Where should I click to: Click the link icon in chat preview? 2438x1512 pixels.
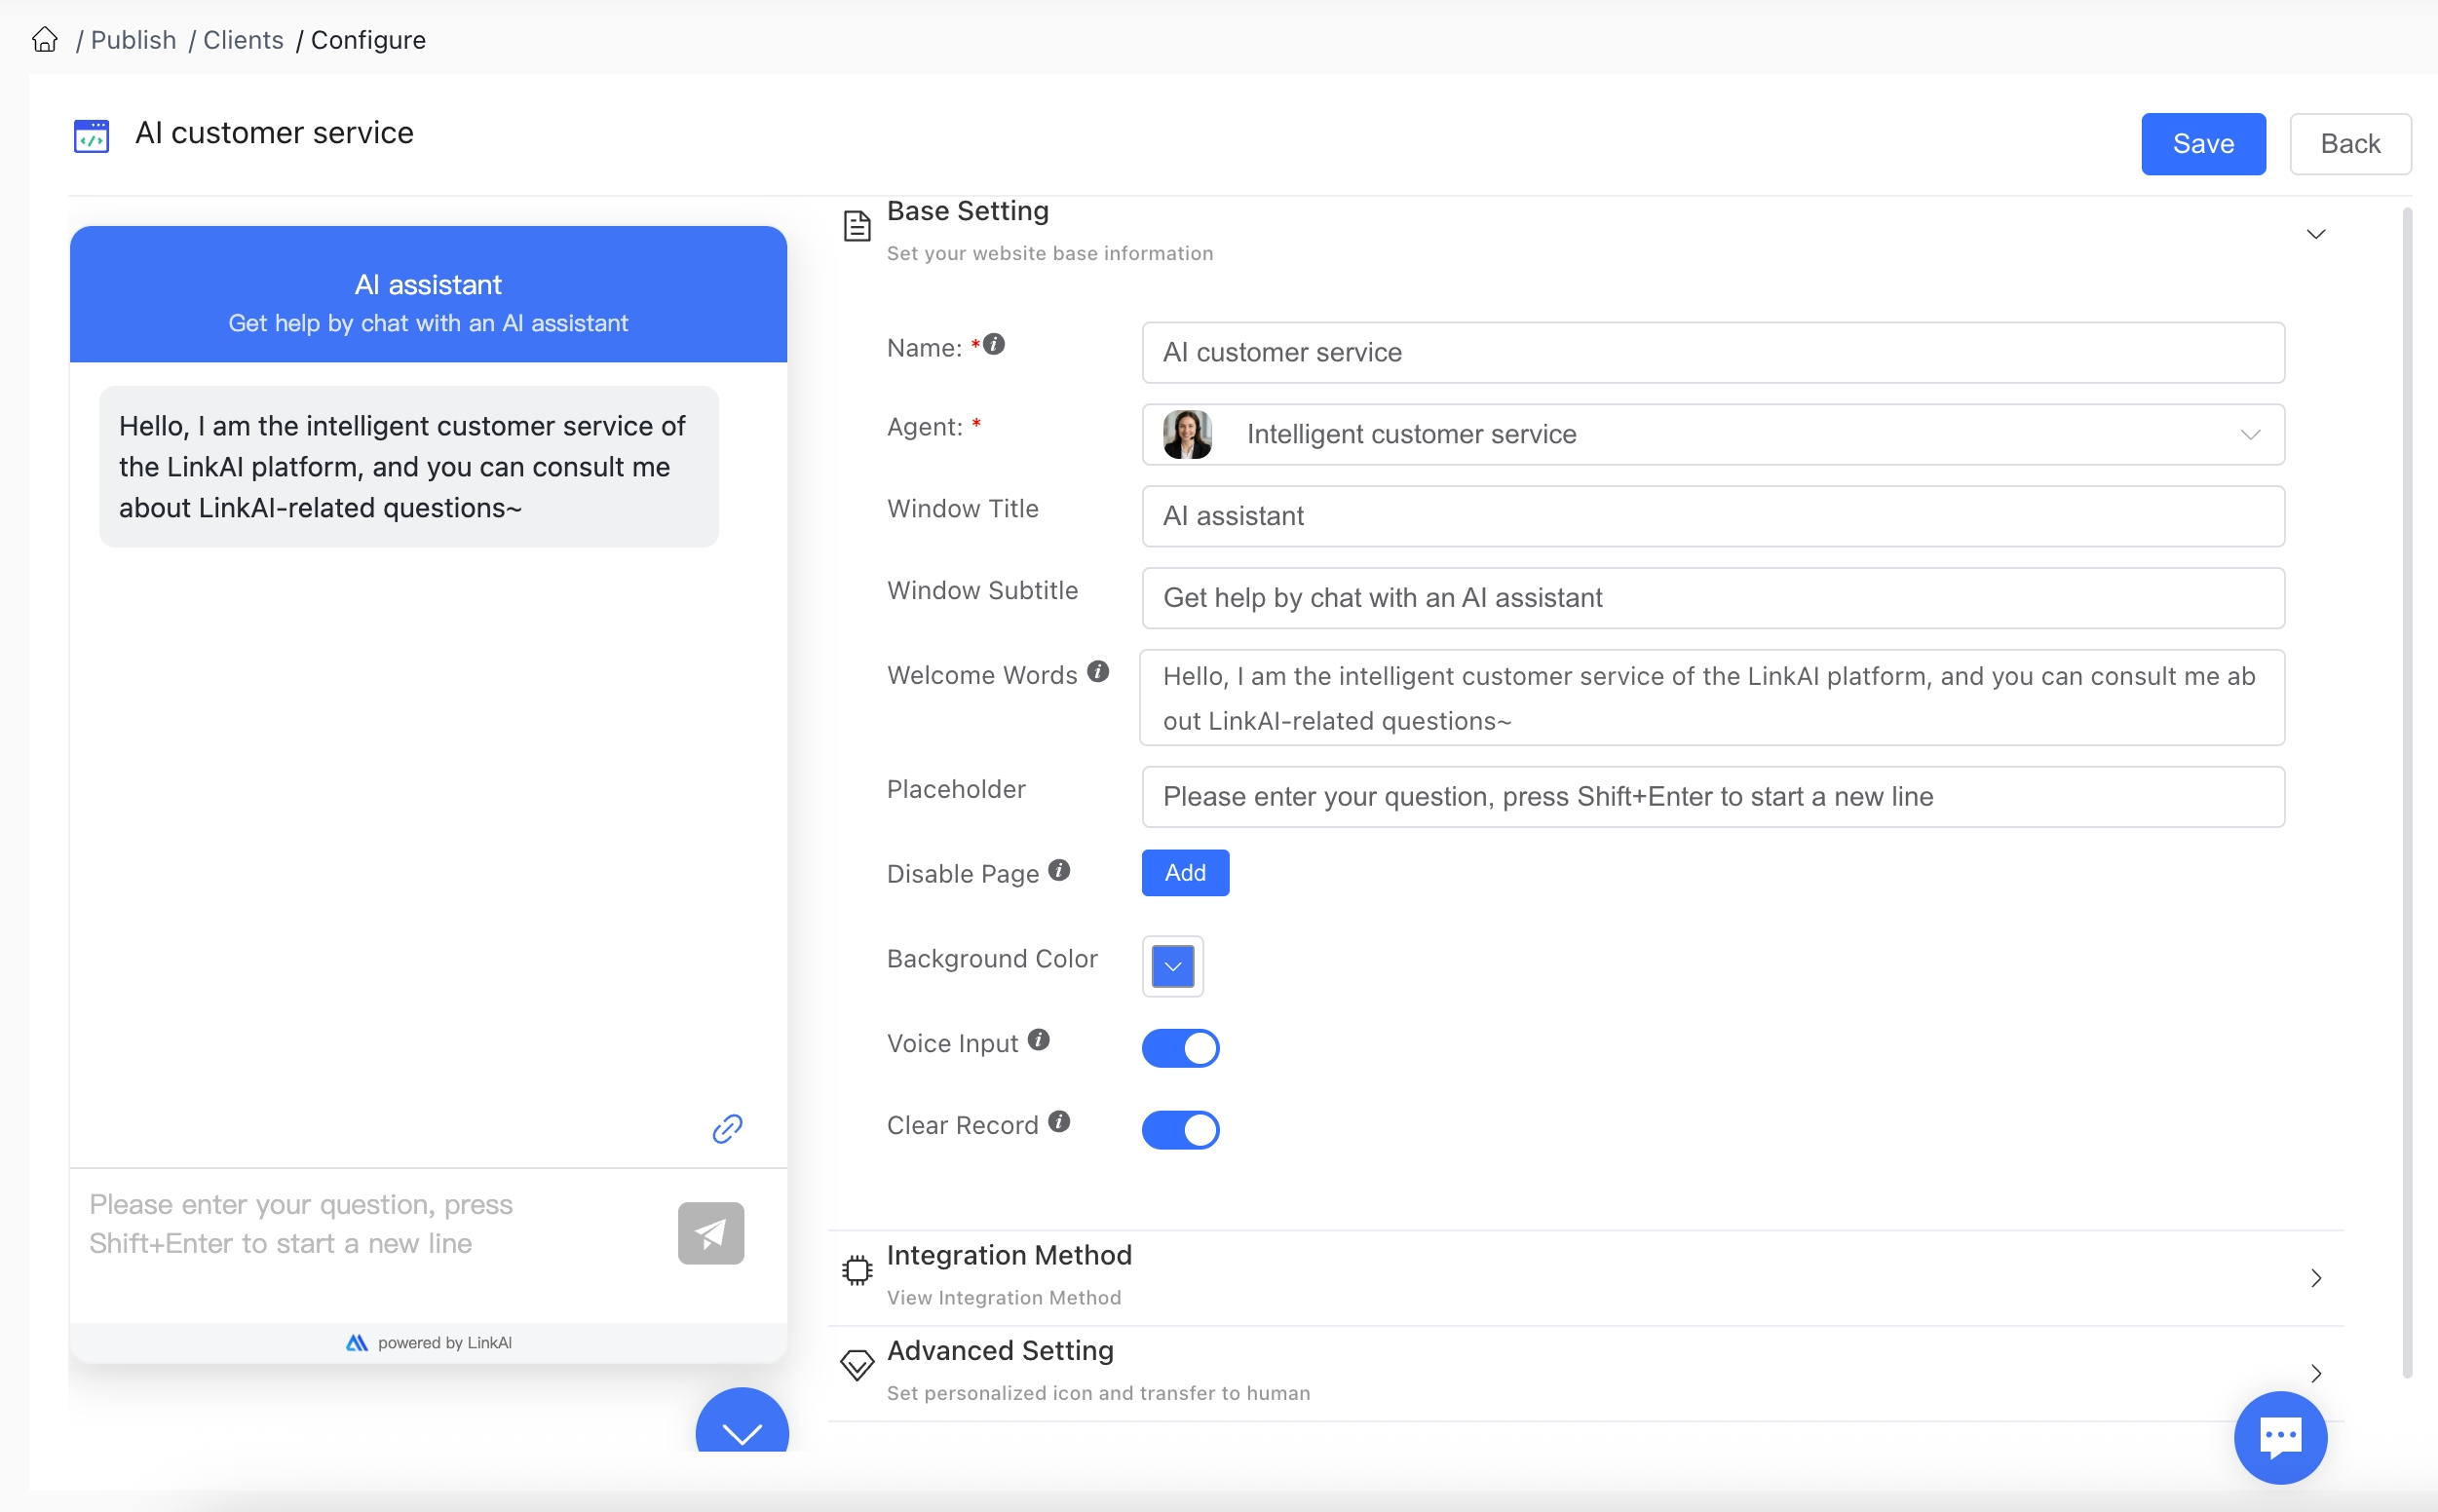pyautogui.click(x=727, y=1129)
